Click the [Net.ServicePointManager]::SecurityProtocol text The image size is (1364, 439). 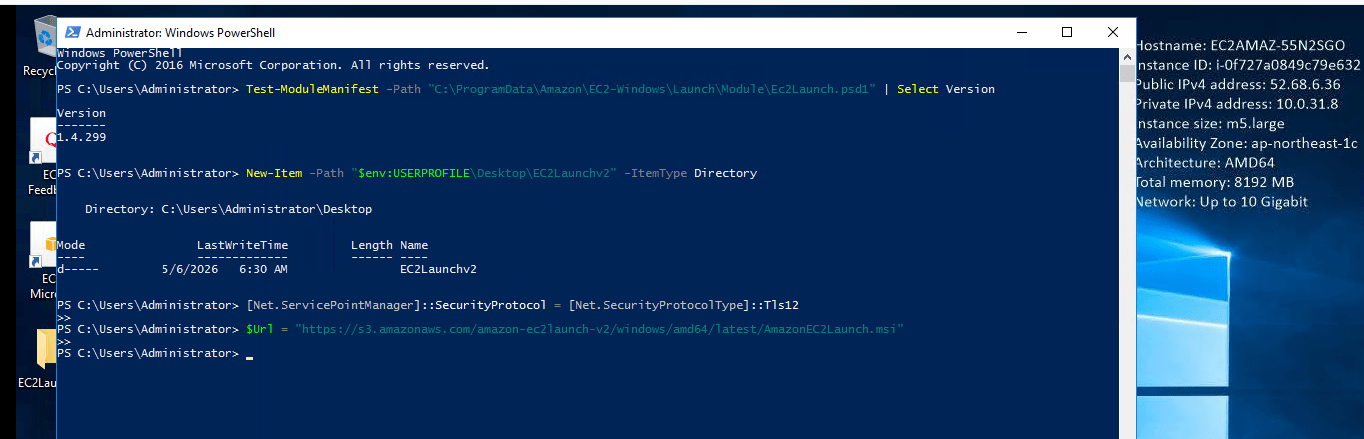pos(396,305)
